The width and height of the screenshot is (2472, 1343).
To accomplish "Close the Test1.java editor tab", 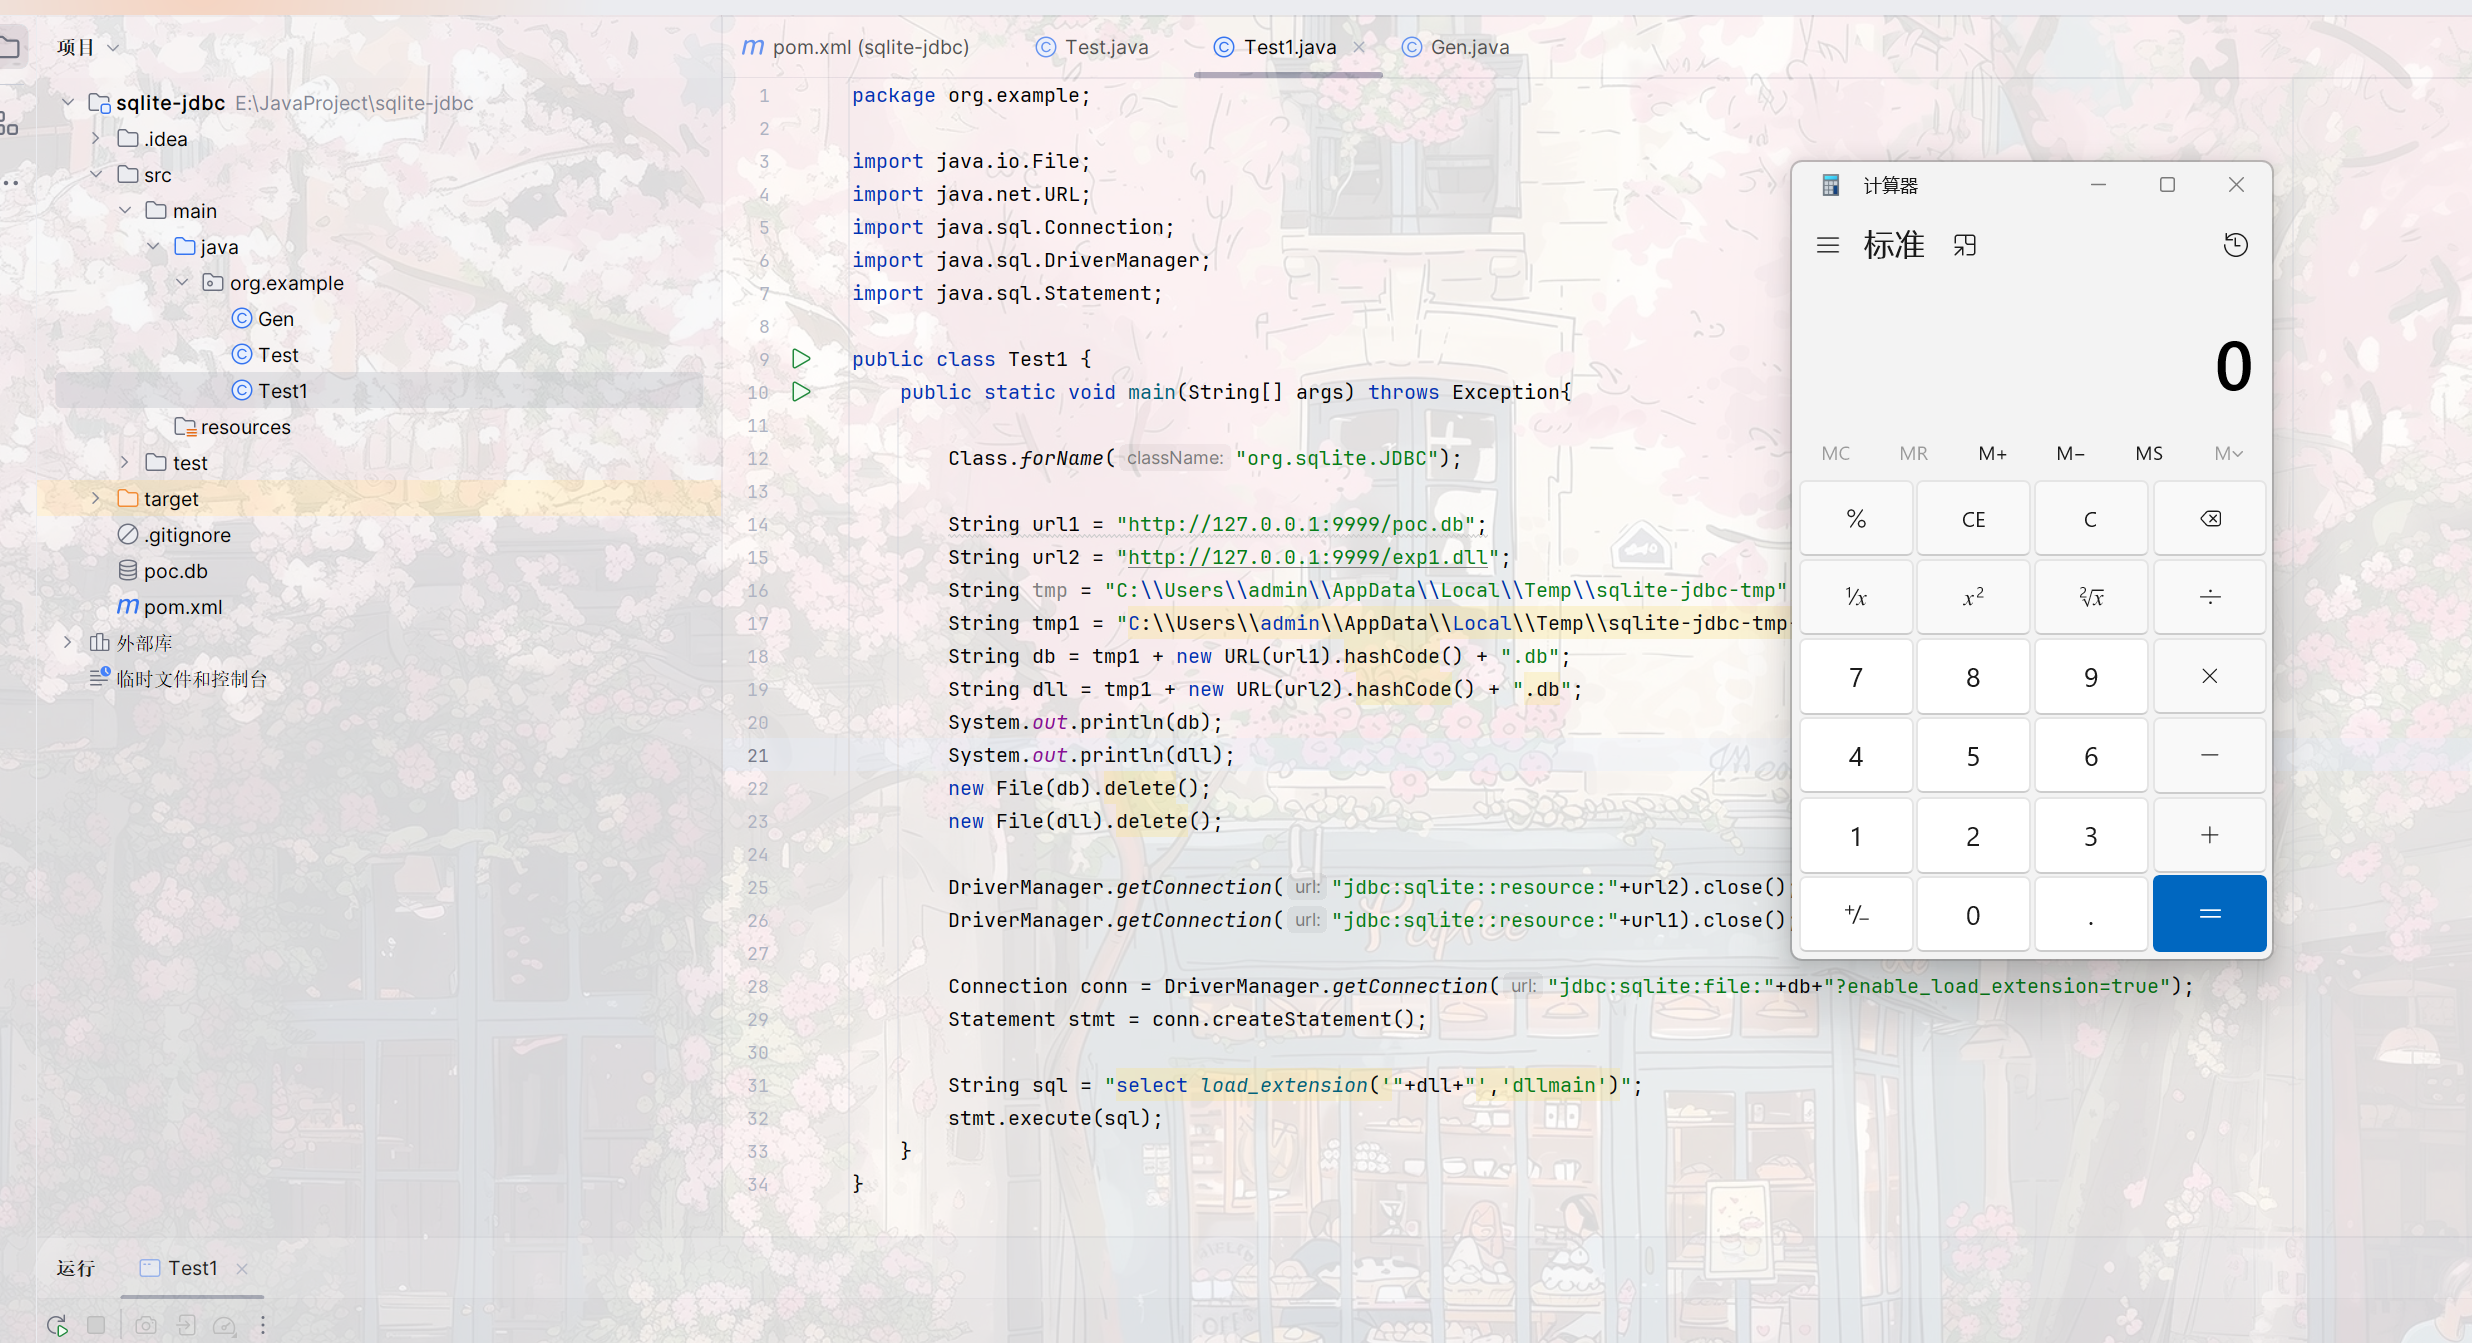I will (x=1359, y=47).
